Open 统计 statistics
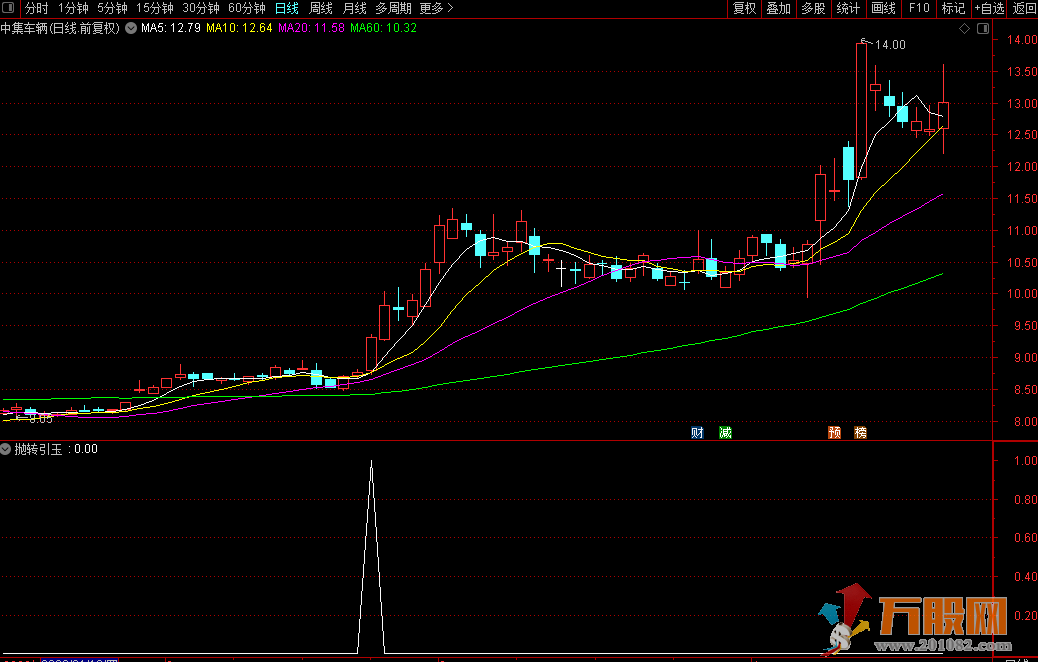The width and height of the screenshot is (1038, 662). coord(849,8)
